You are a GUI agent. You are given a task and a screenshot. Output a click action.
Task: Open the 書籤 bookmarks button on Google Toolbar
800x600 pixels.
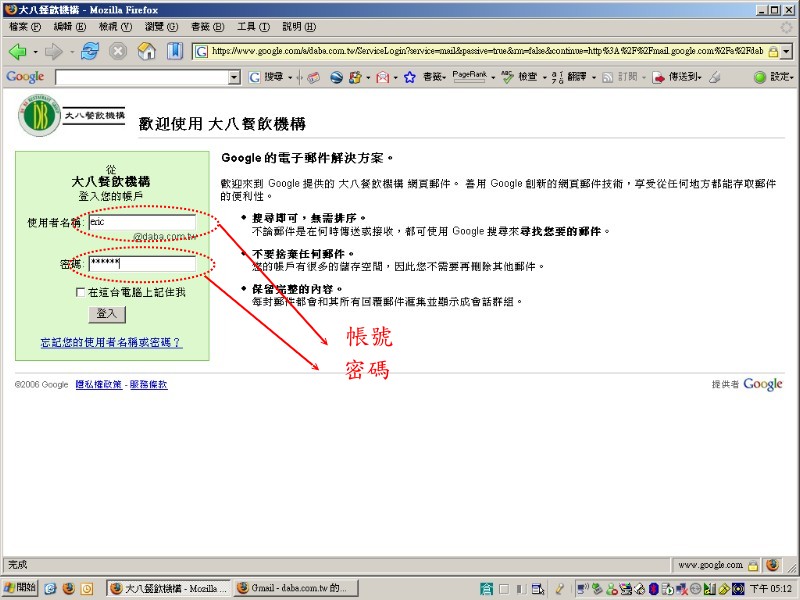[434, 77]
